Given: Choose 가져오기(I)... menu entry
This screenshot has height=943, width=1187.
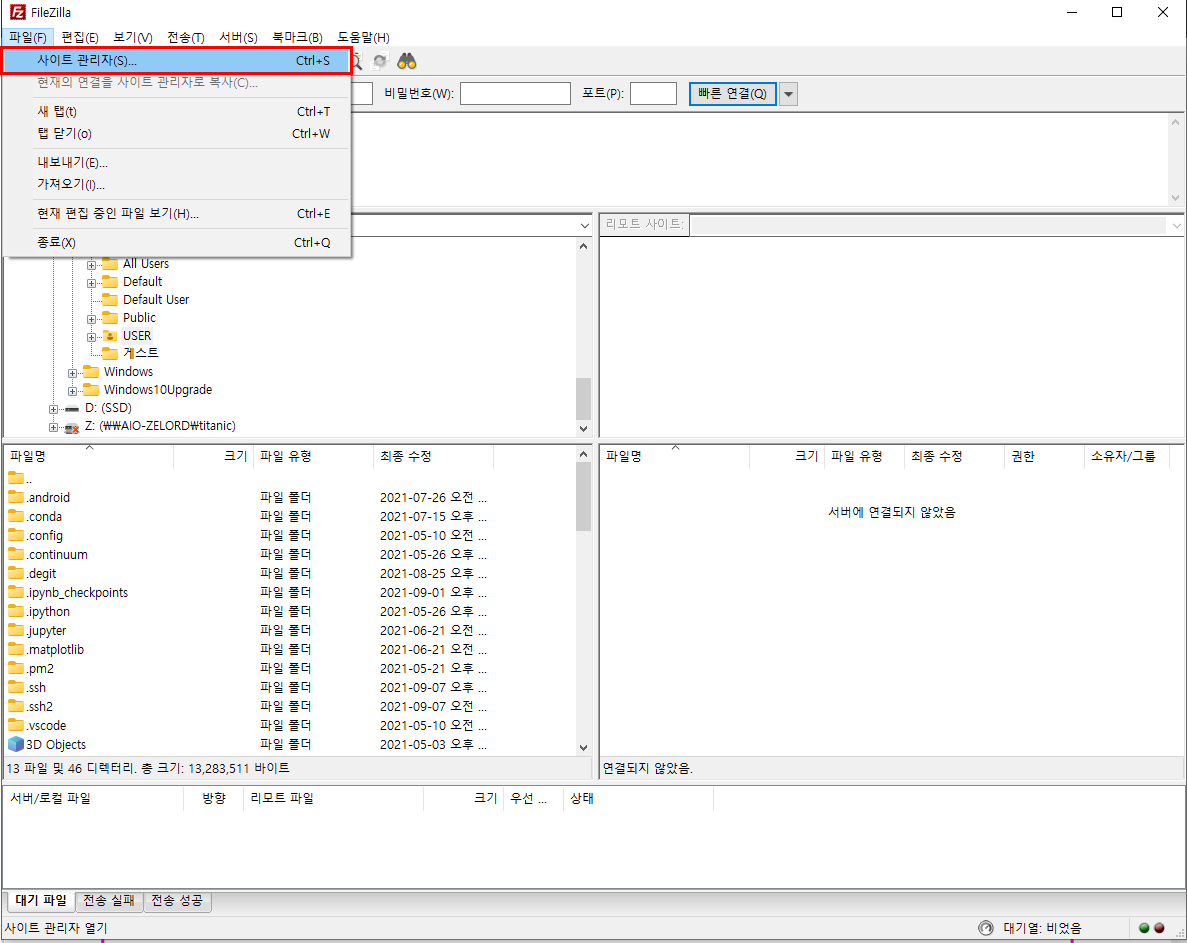Looking at the screenshot, I should (x=176, y=184).
